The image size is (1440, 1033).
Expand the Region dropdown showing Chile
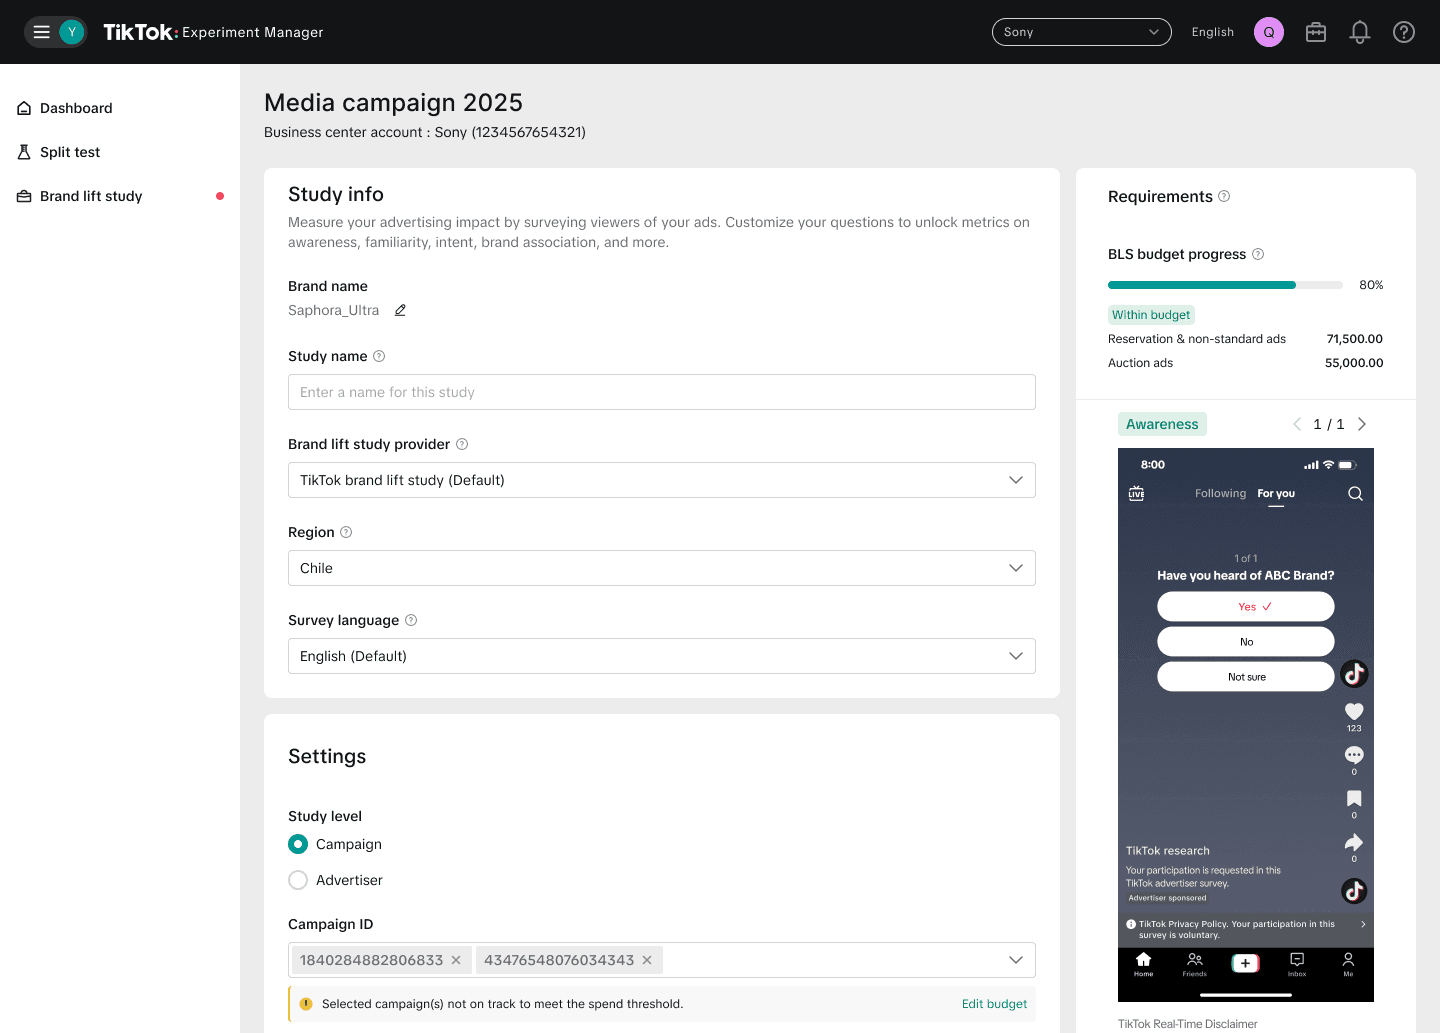click(661, 568)
